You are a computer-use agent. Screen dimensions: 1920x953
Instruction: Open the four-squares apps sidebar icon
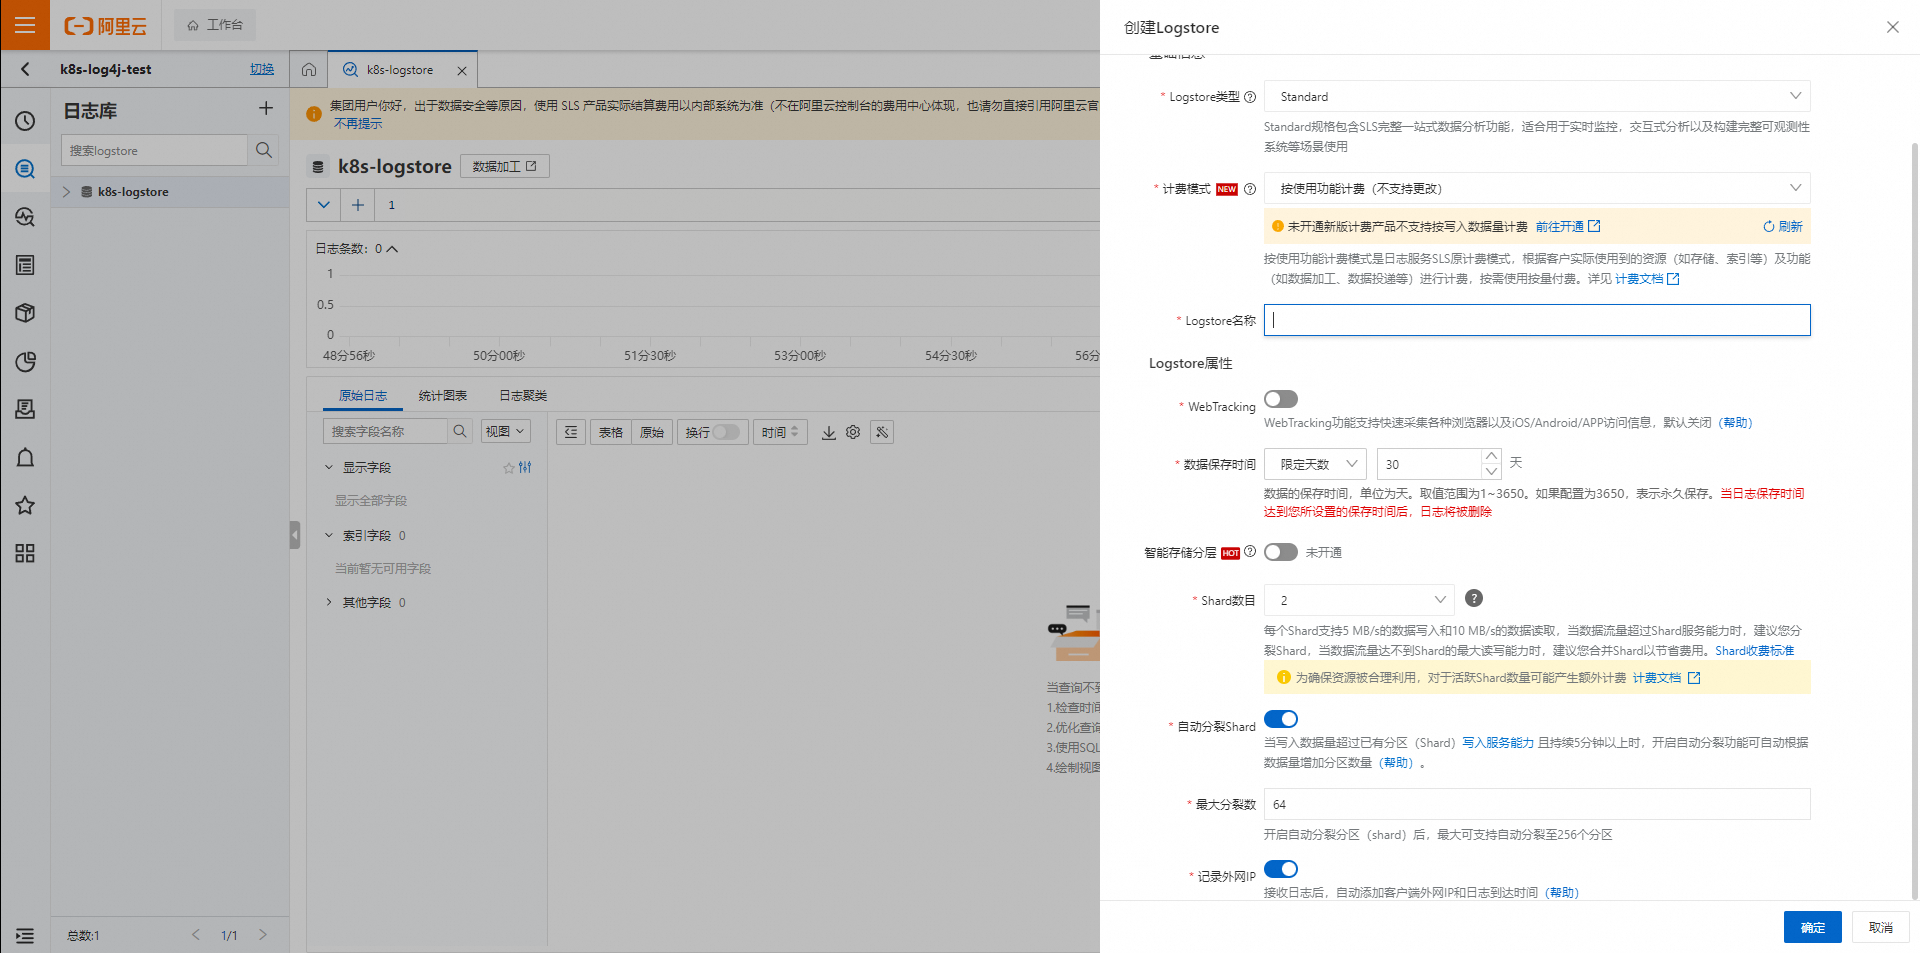click(25, 553)
